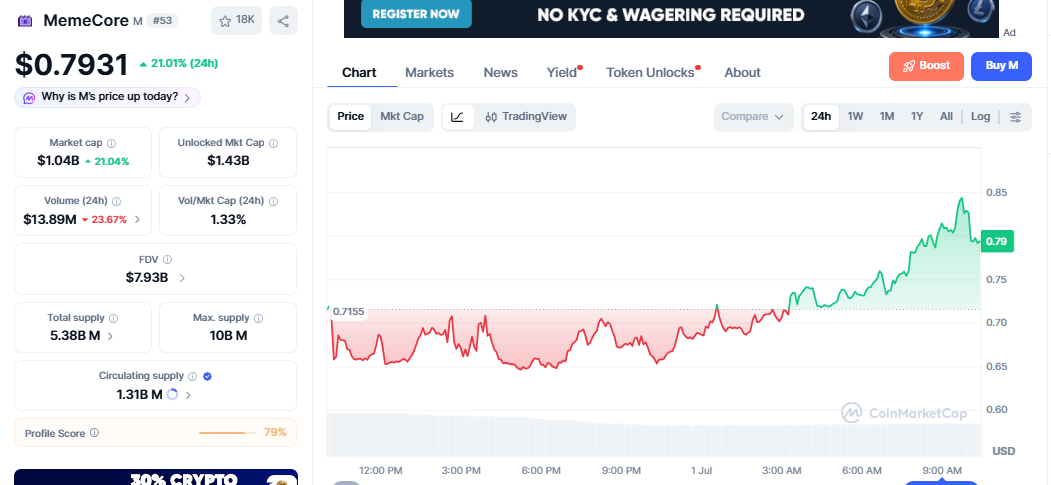This screenshot has height=485, width=1051.
Task: Select the line chart icon
Action: tap(457, 117)
